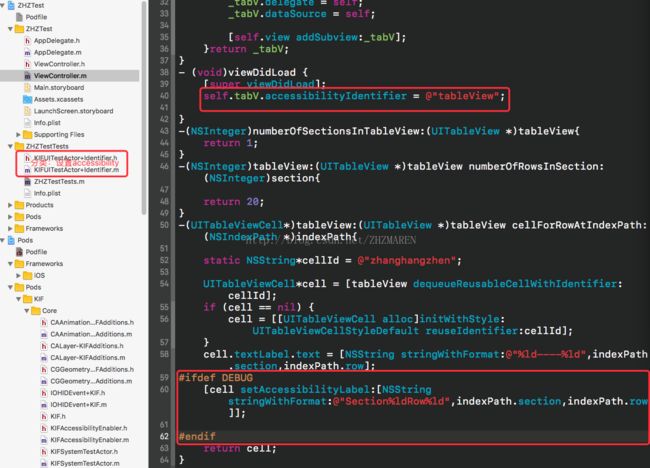The width and height of the screenshot is (650, 468).
Task: Click the CALayer-KIFAdditions.h file icon
Action: [x=44, y=346]
